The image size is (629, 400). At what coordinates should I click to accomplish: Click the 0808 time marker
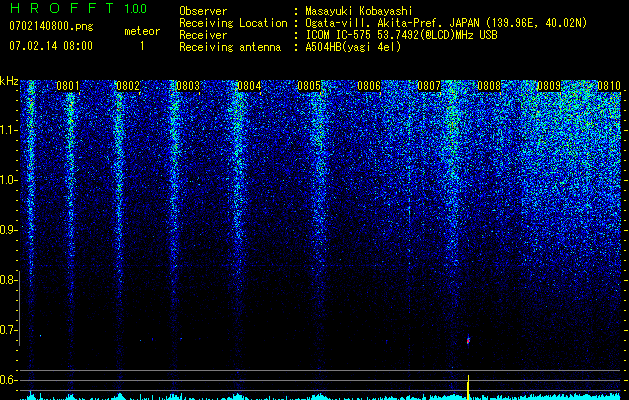click(489, 86)
